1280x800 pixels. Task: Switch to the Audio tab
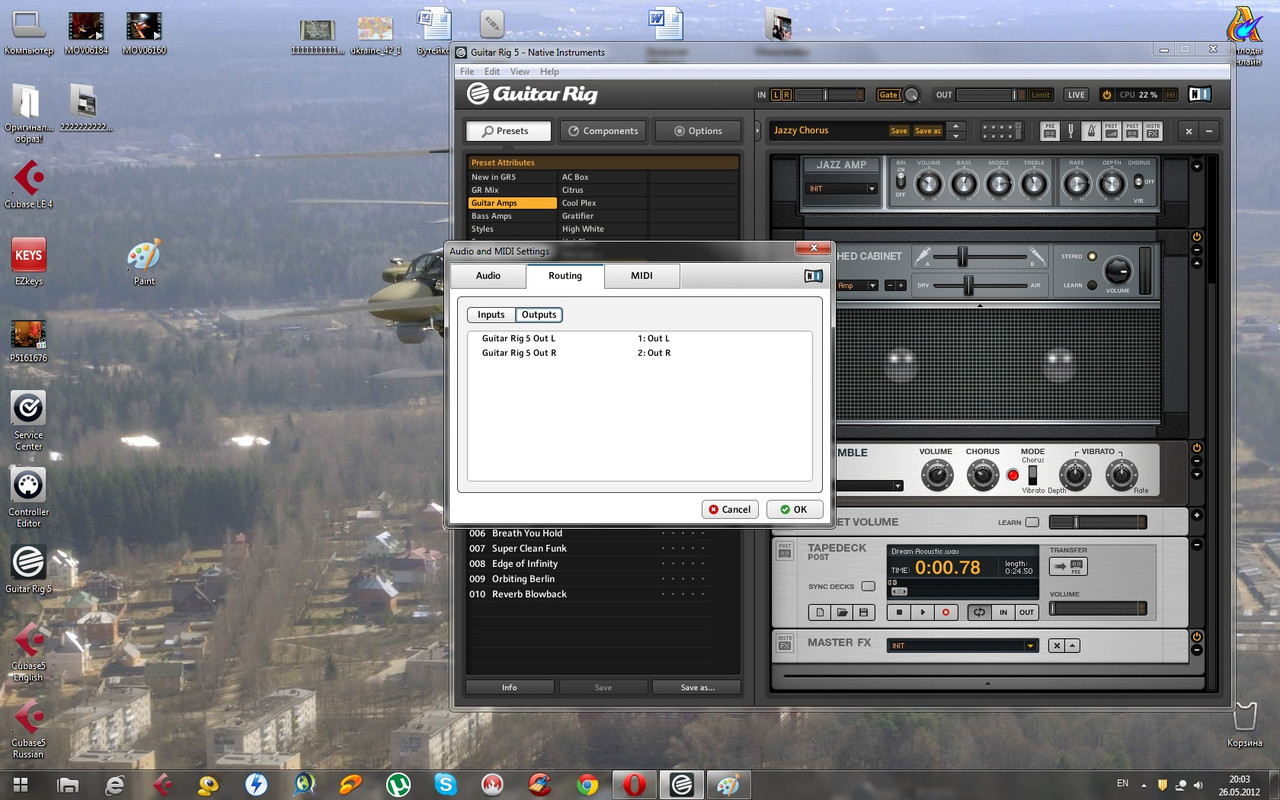point(488,276)
